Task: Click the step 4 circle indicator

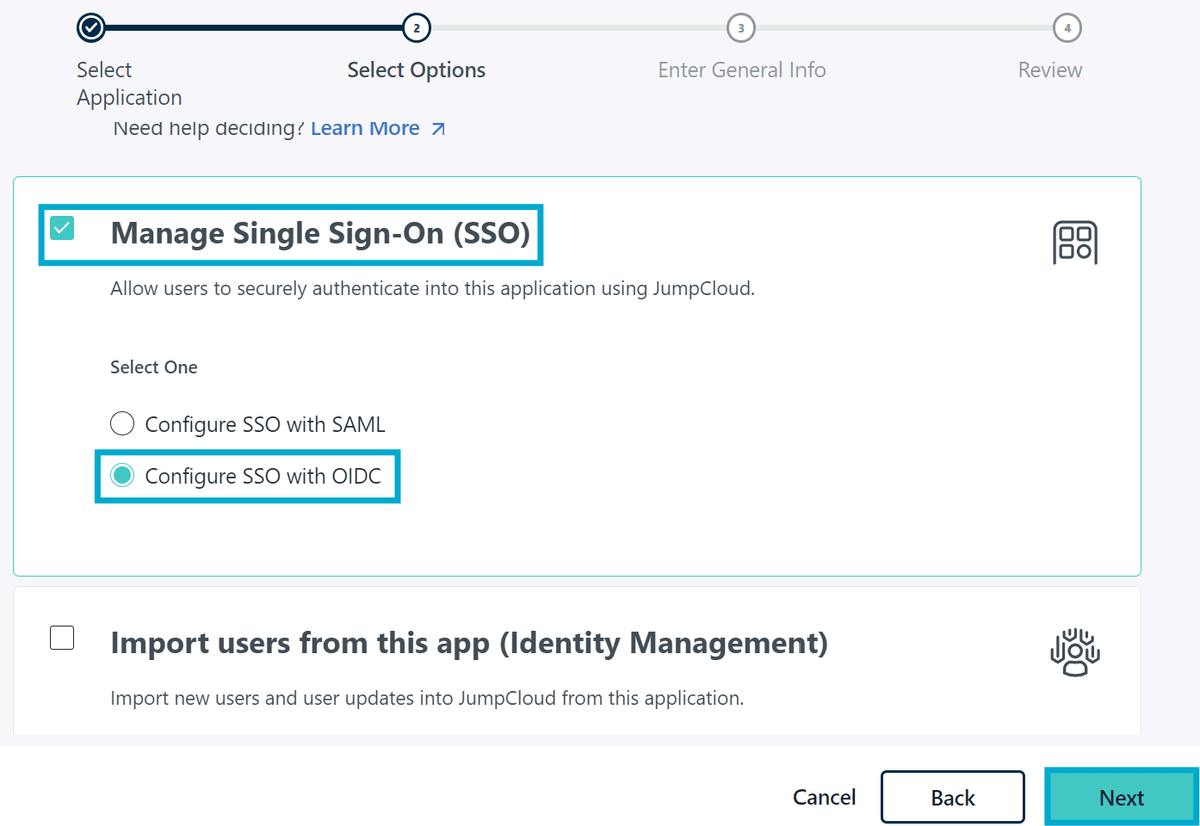Action: [1066, 27]
